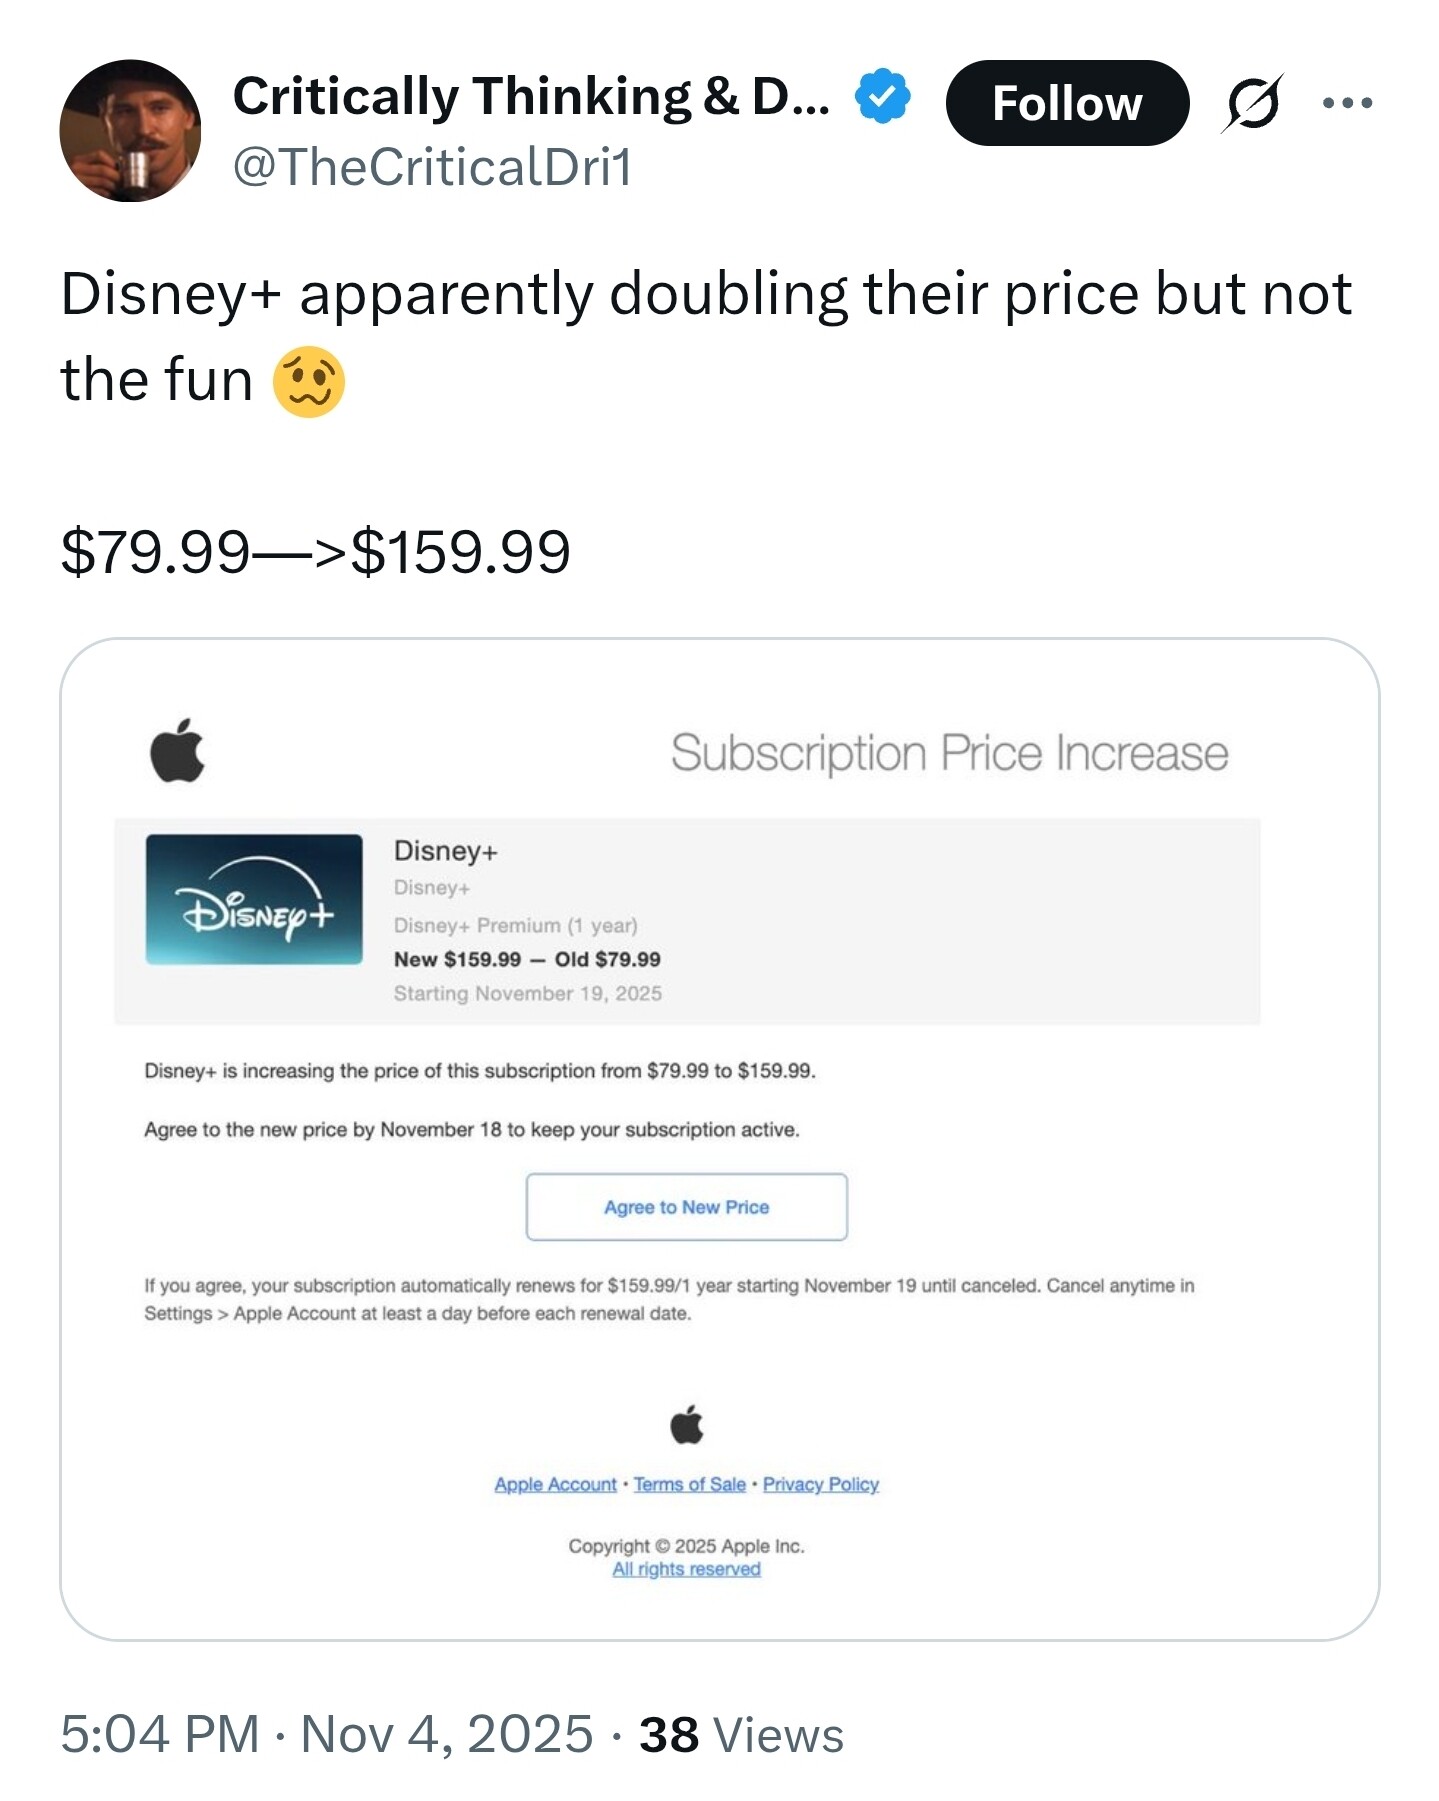Click the 5:04 PM Nov 4, 2025 timestamp
The width and height of the screenshot is (1439, 1801).
326,1734
